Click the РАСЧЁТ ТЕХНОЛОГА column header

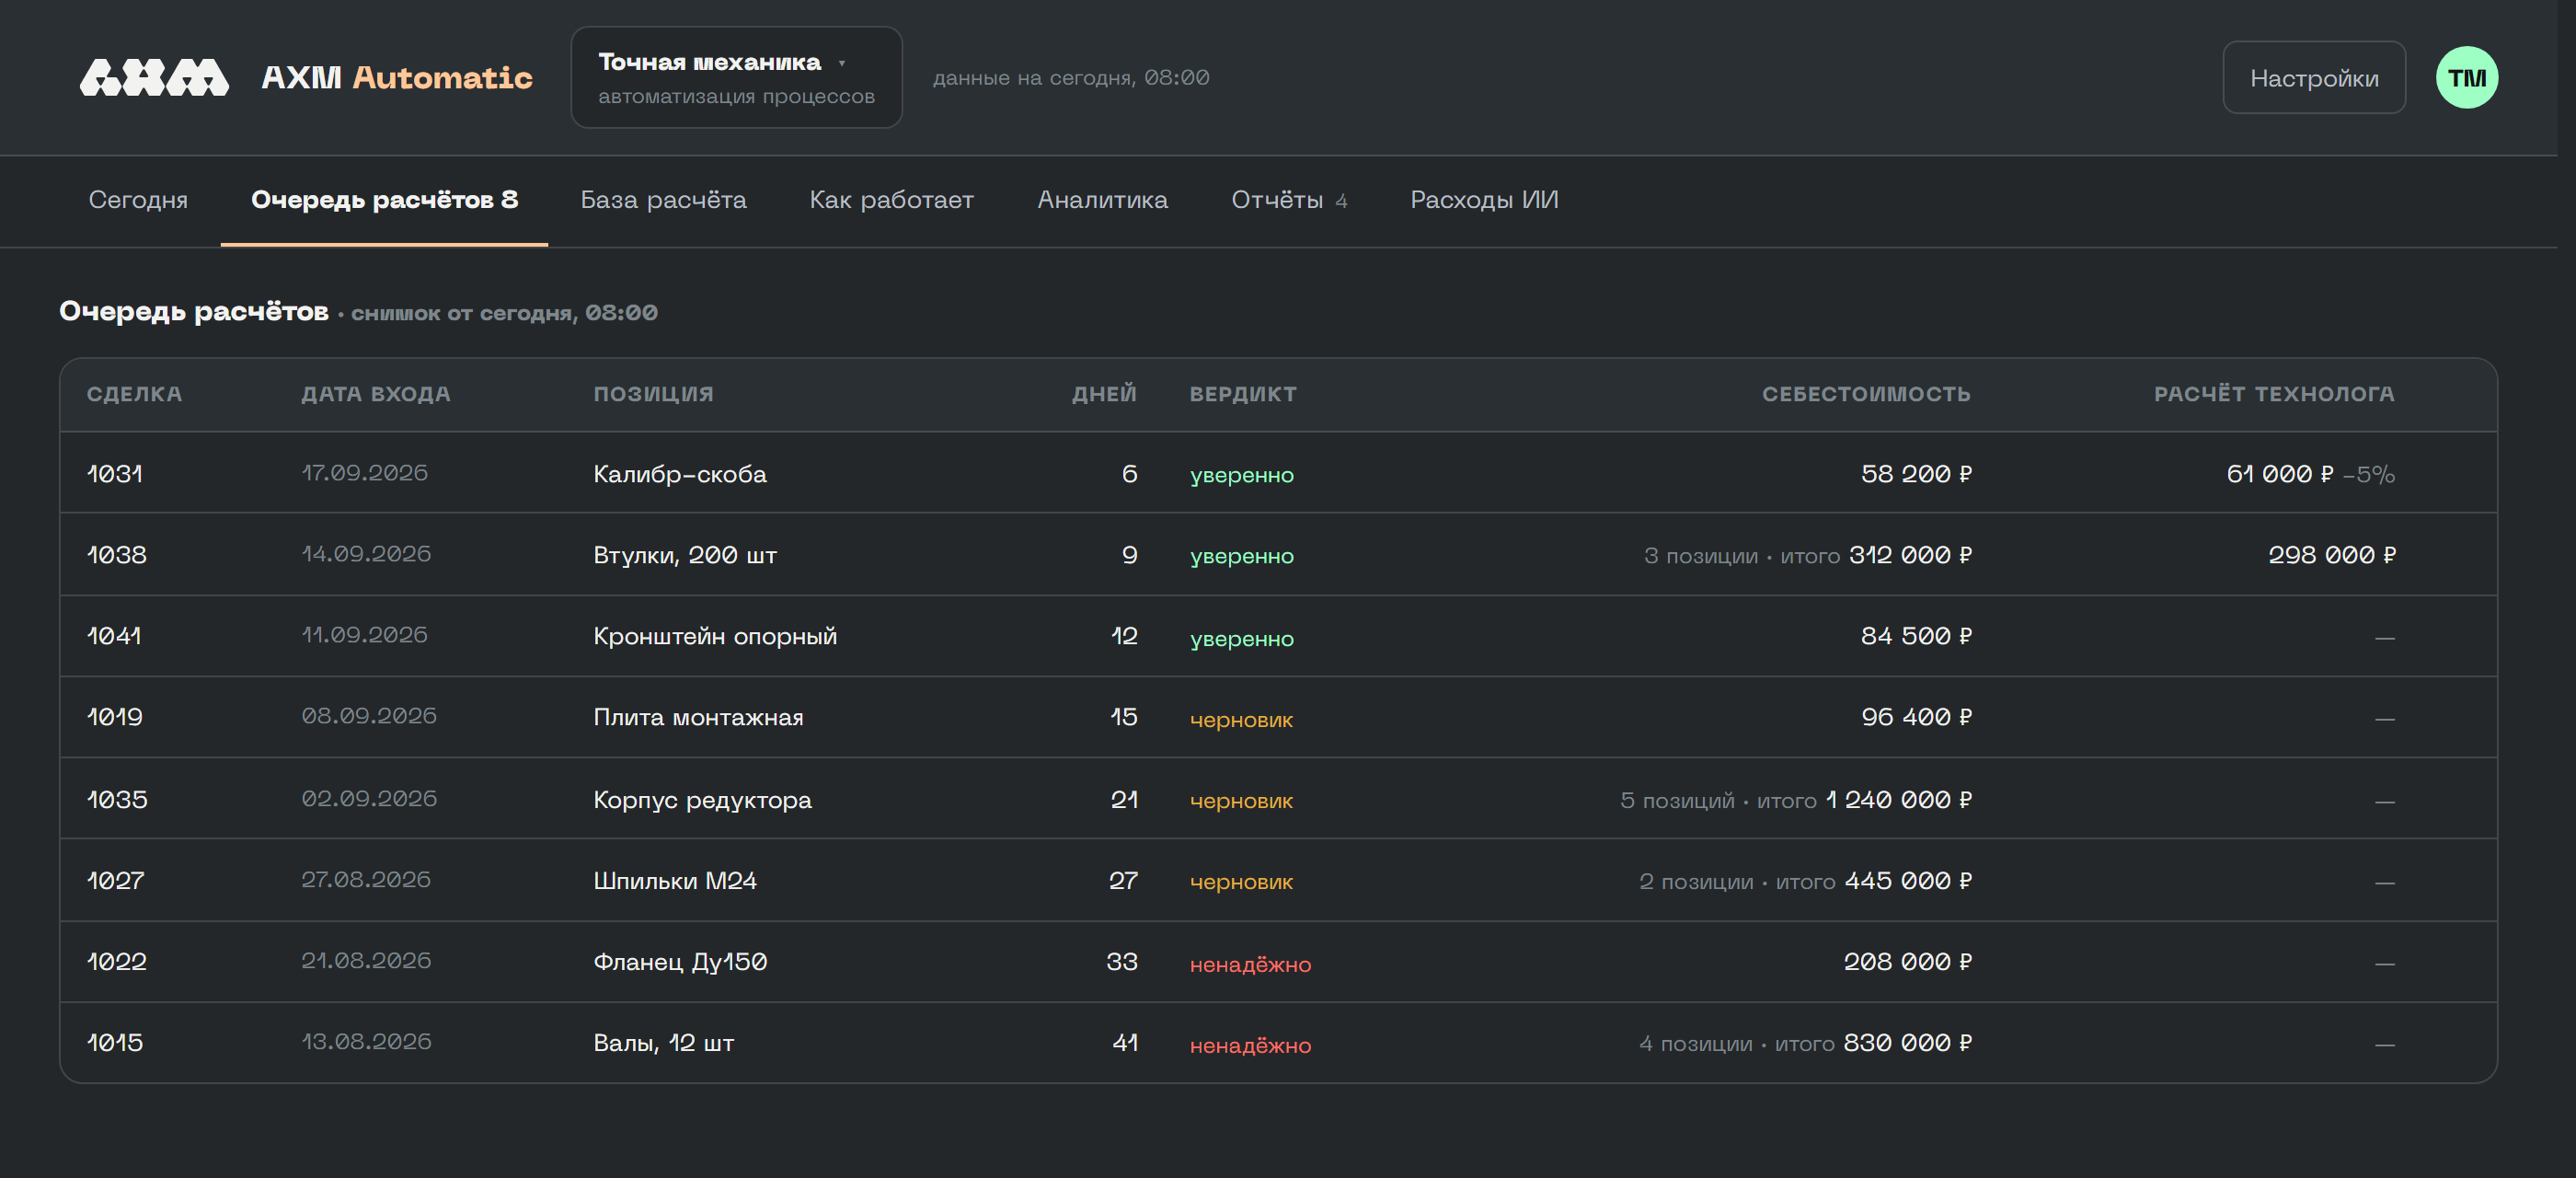click(2274, 394)
